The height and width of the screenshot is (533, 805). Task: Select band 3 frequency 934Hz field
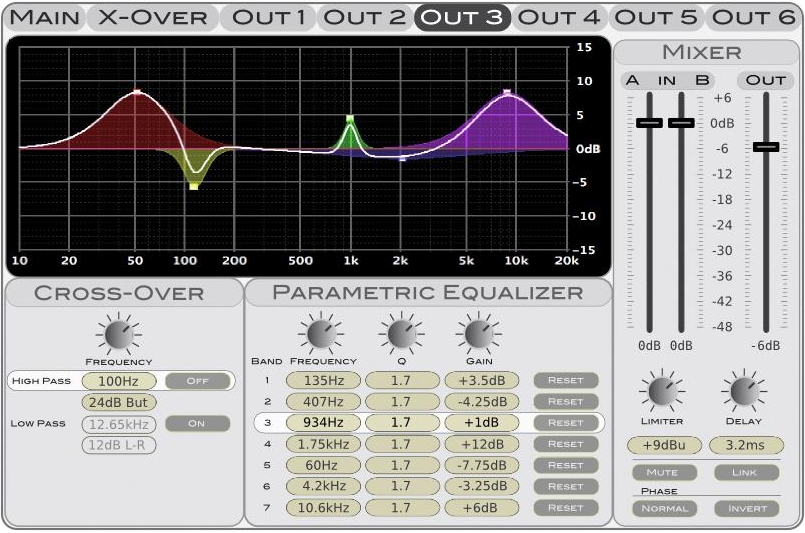click(x=323, y=423)
